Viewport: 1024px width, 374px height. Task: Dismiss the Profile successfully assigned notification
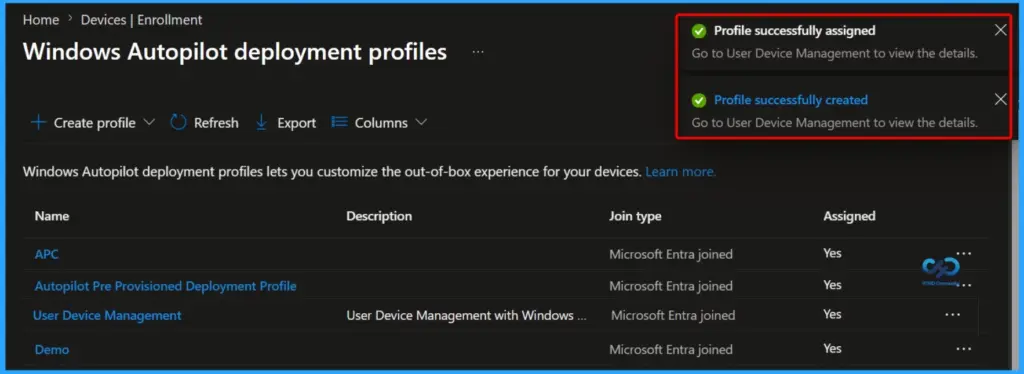1000,30
